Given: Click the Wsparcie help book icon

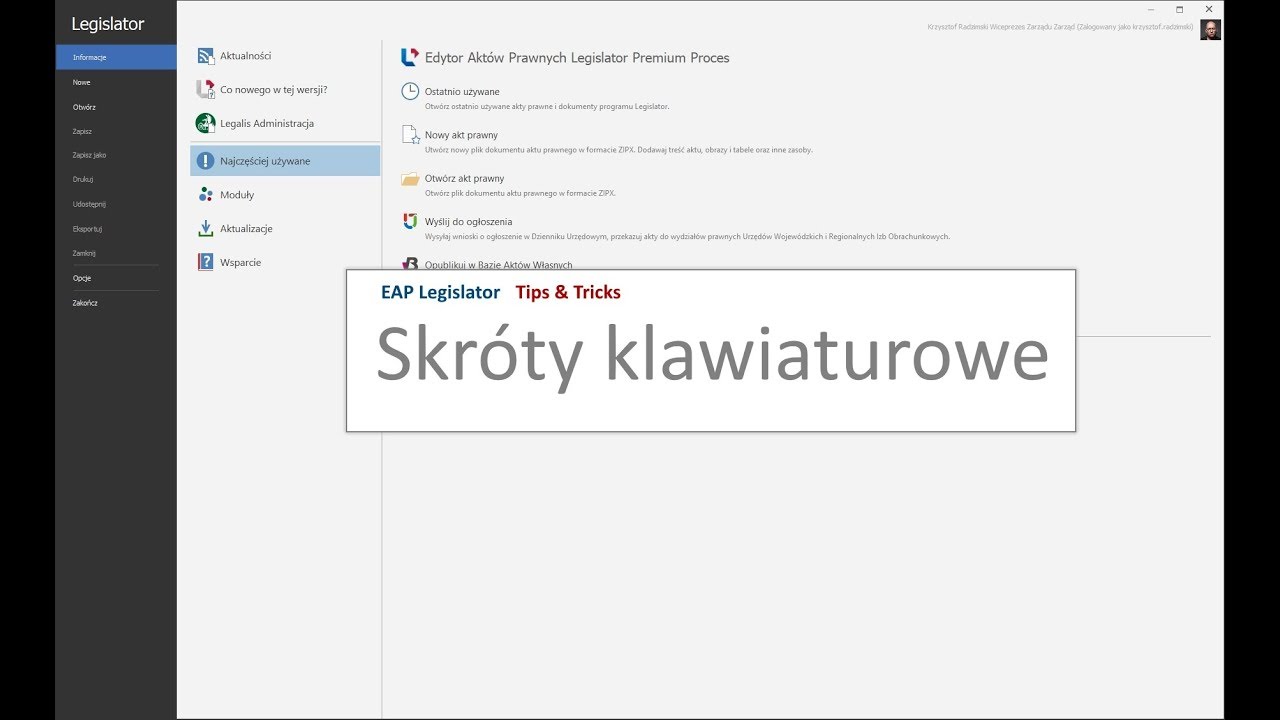Looking at the screenshot, I should (205, 262).
